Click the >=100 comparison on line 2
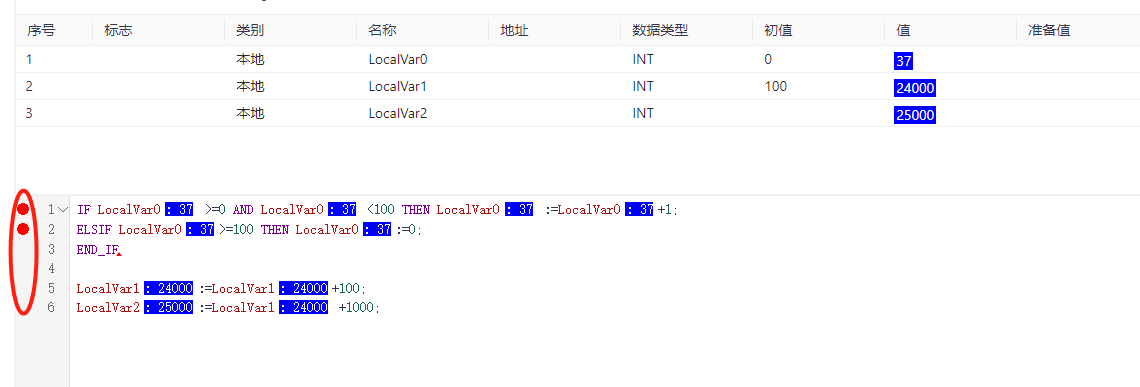 pyautogui.click(x=236, y=229)
